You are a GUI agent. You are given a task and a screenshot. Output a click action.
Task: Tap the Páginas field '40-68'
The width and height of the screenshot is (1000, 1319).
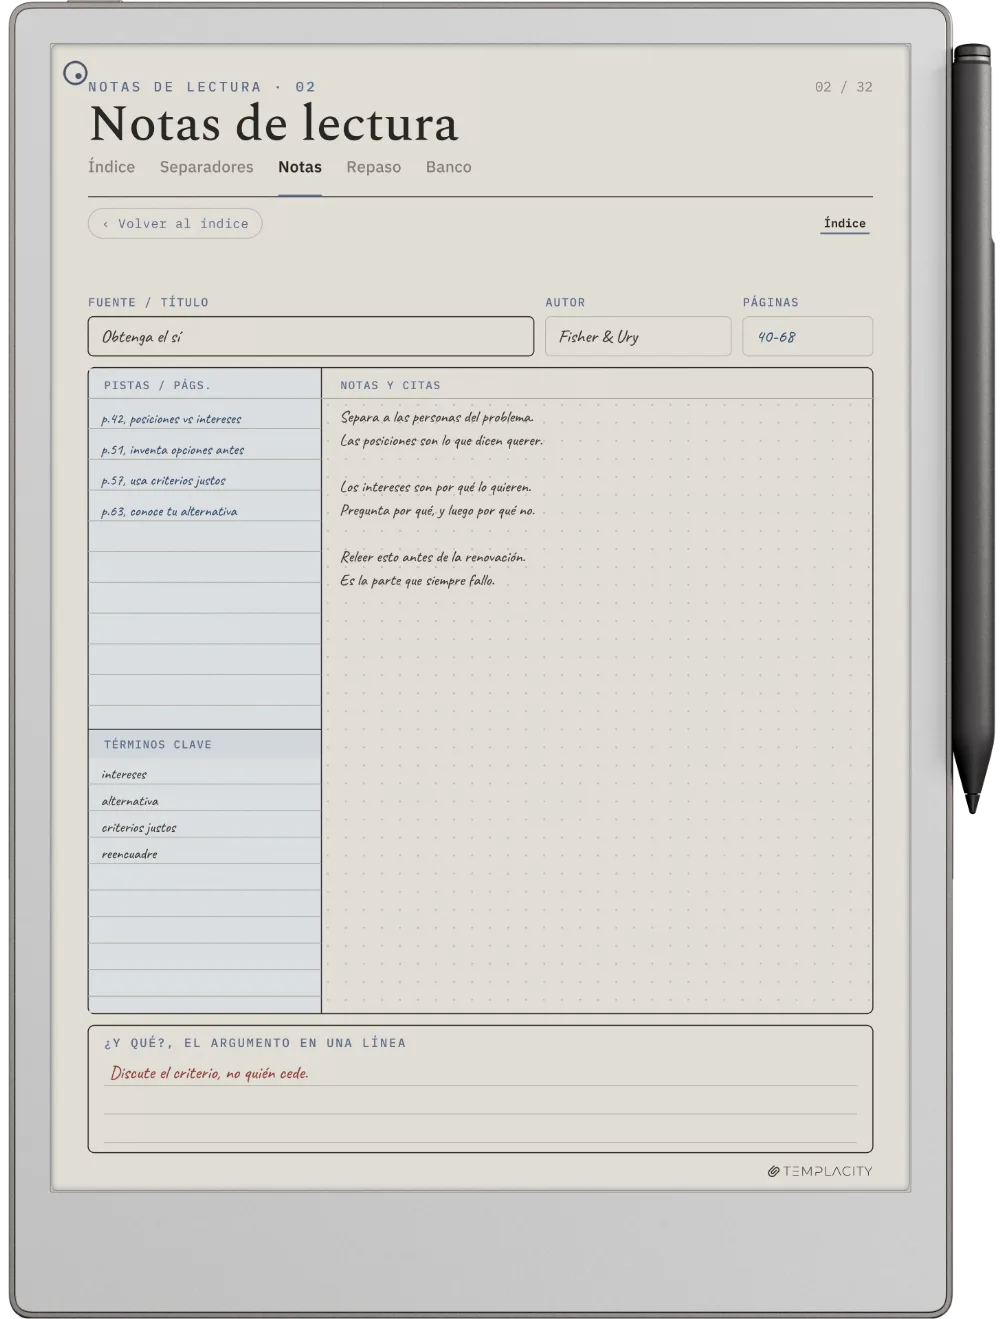coord(808,337)
